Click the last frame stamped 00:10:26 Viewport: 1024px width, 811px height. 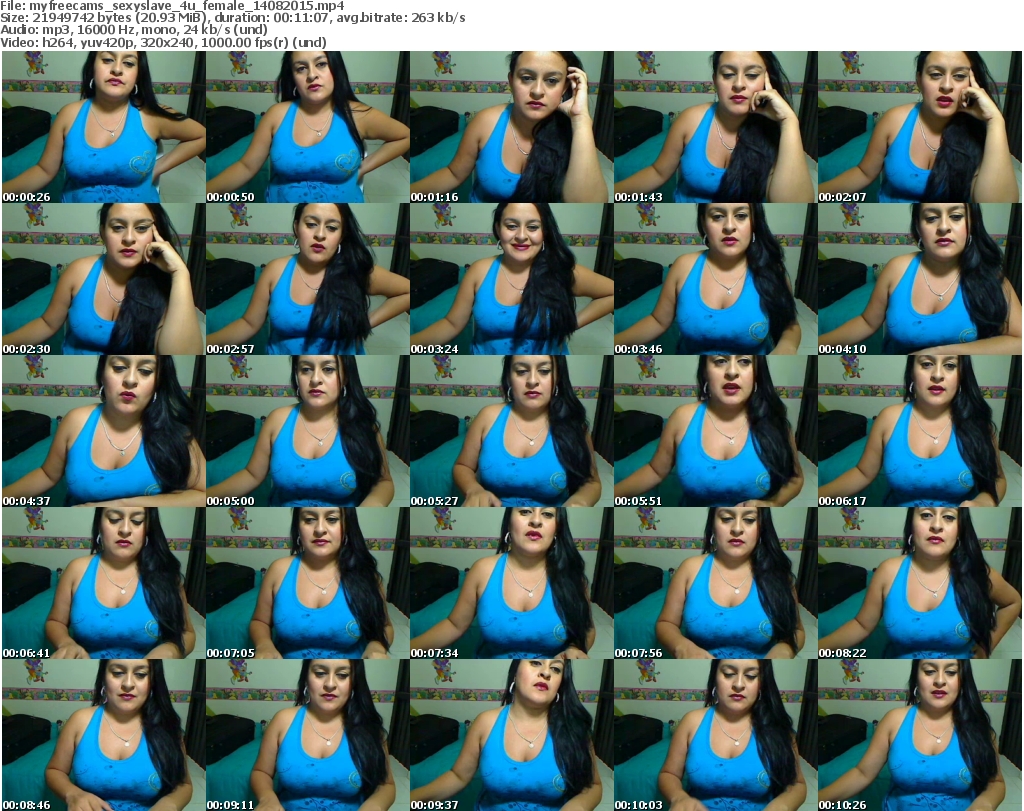[x=920, y=735]
